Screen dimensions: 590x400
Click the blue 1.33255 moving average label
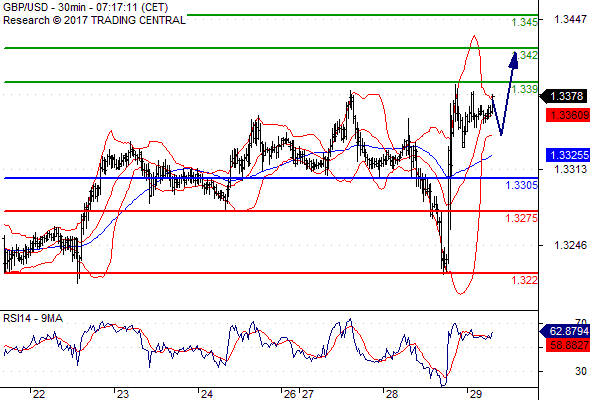coord(568,155)
